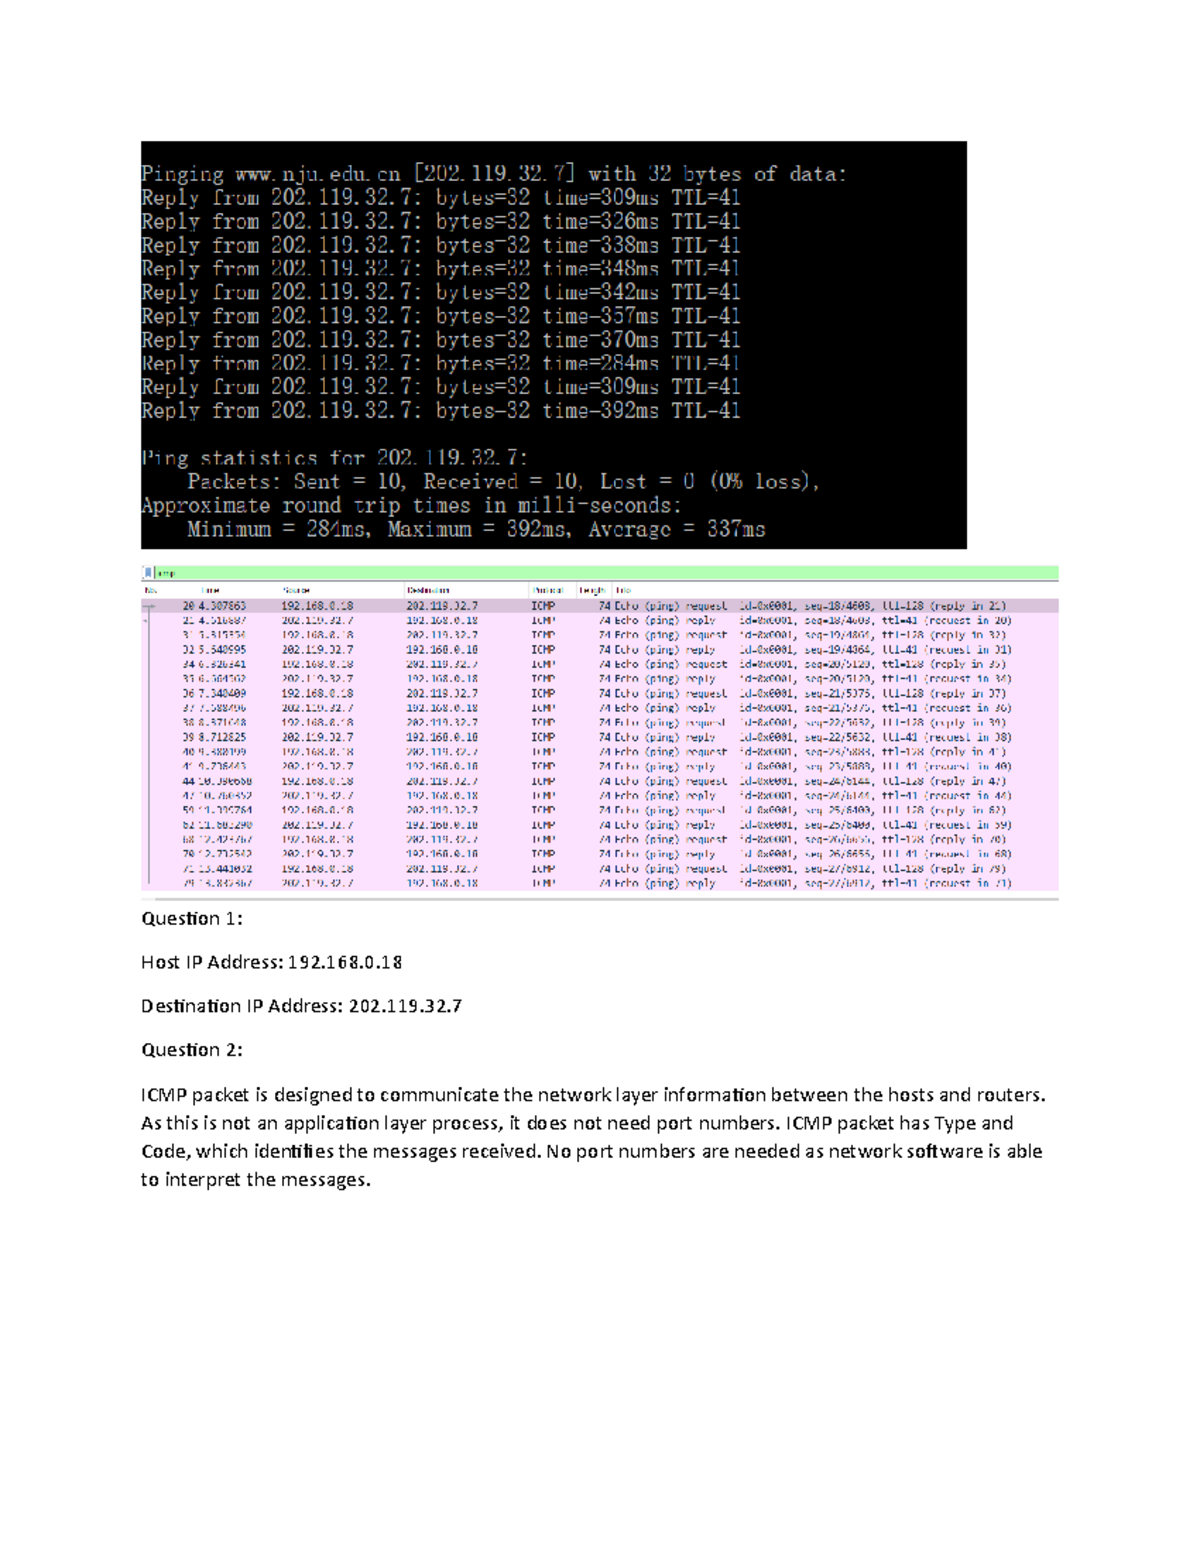This screenshot has width=1200, height=1553.
Task: Expand packet details using arrow beside packet 21
Action: click(x=144, y=618)
